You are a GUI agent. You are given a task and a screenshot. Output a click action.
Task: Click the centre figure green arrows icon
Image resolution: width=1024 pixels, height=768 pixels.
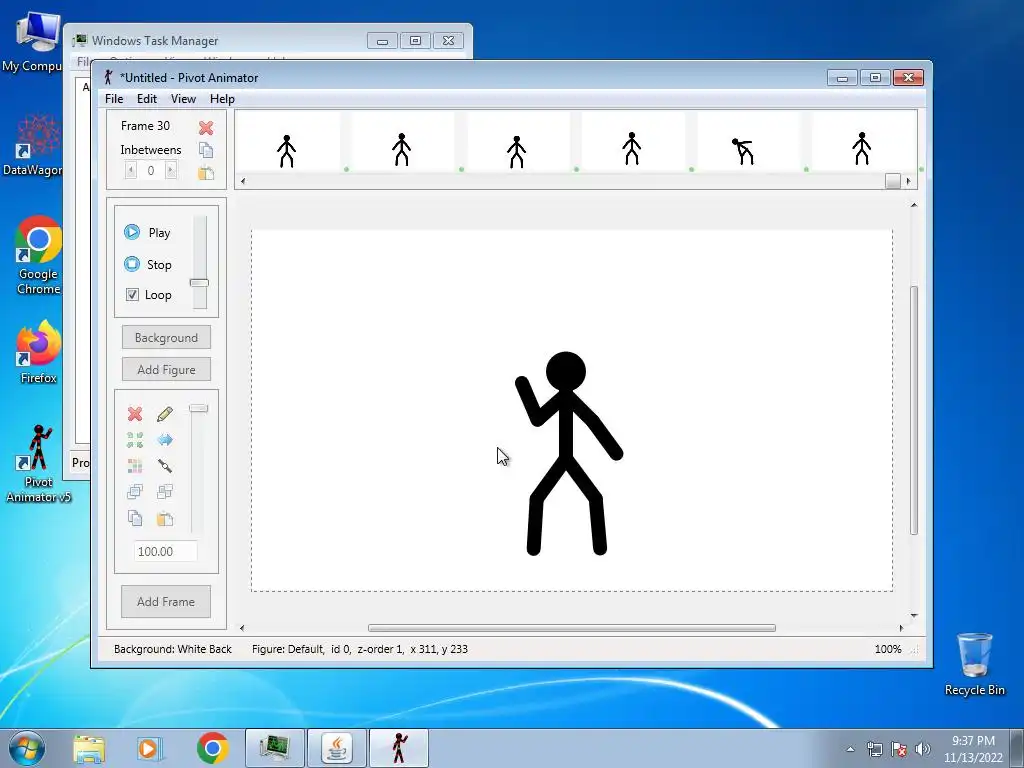[x=135, y=440]
